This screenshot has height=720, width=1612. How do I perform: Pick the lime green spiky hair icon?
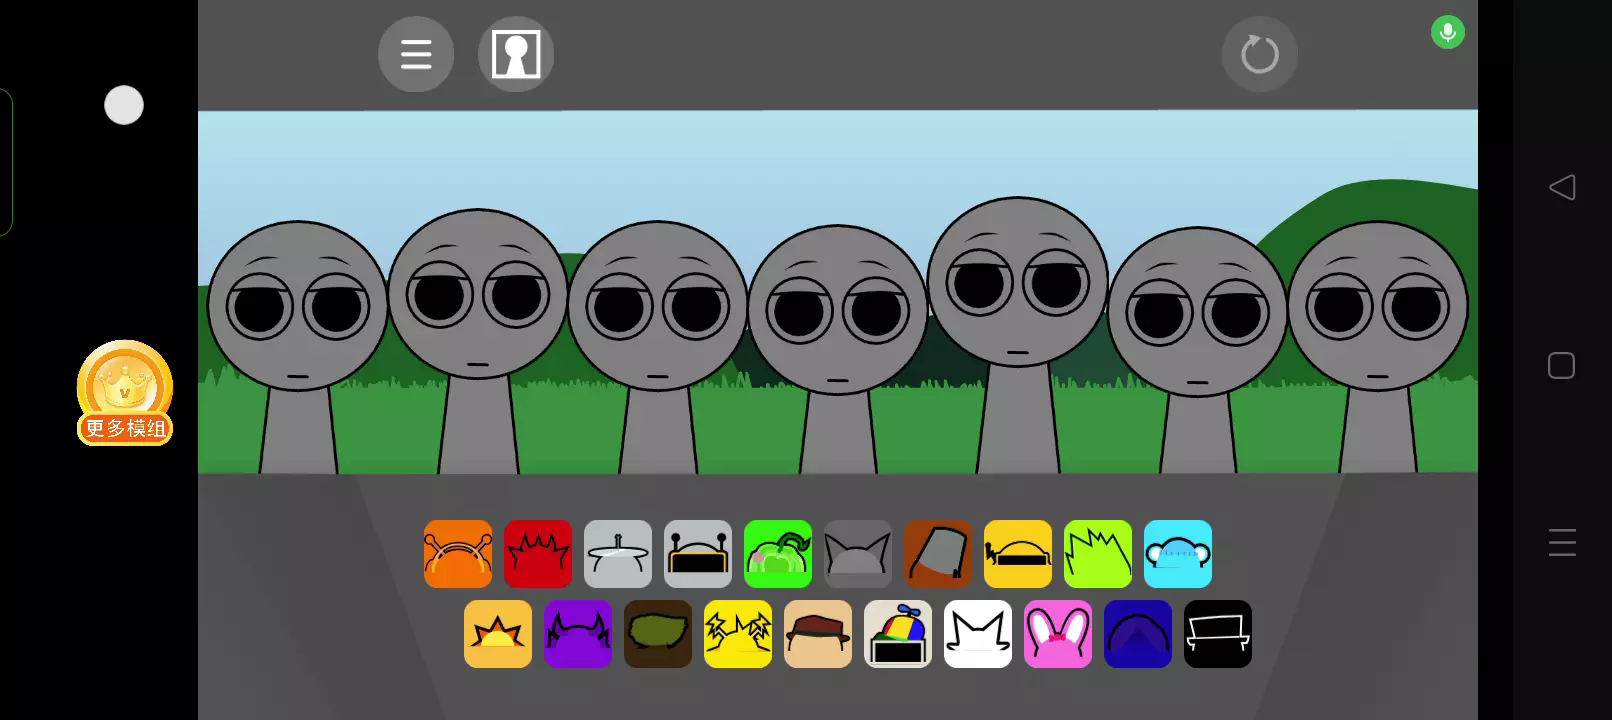[1098, 554]
